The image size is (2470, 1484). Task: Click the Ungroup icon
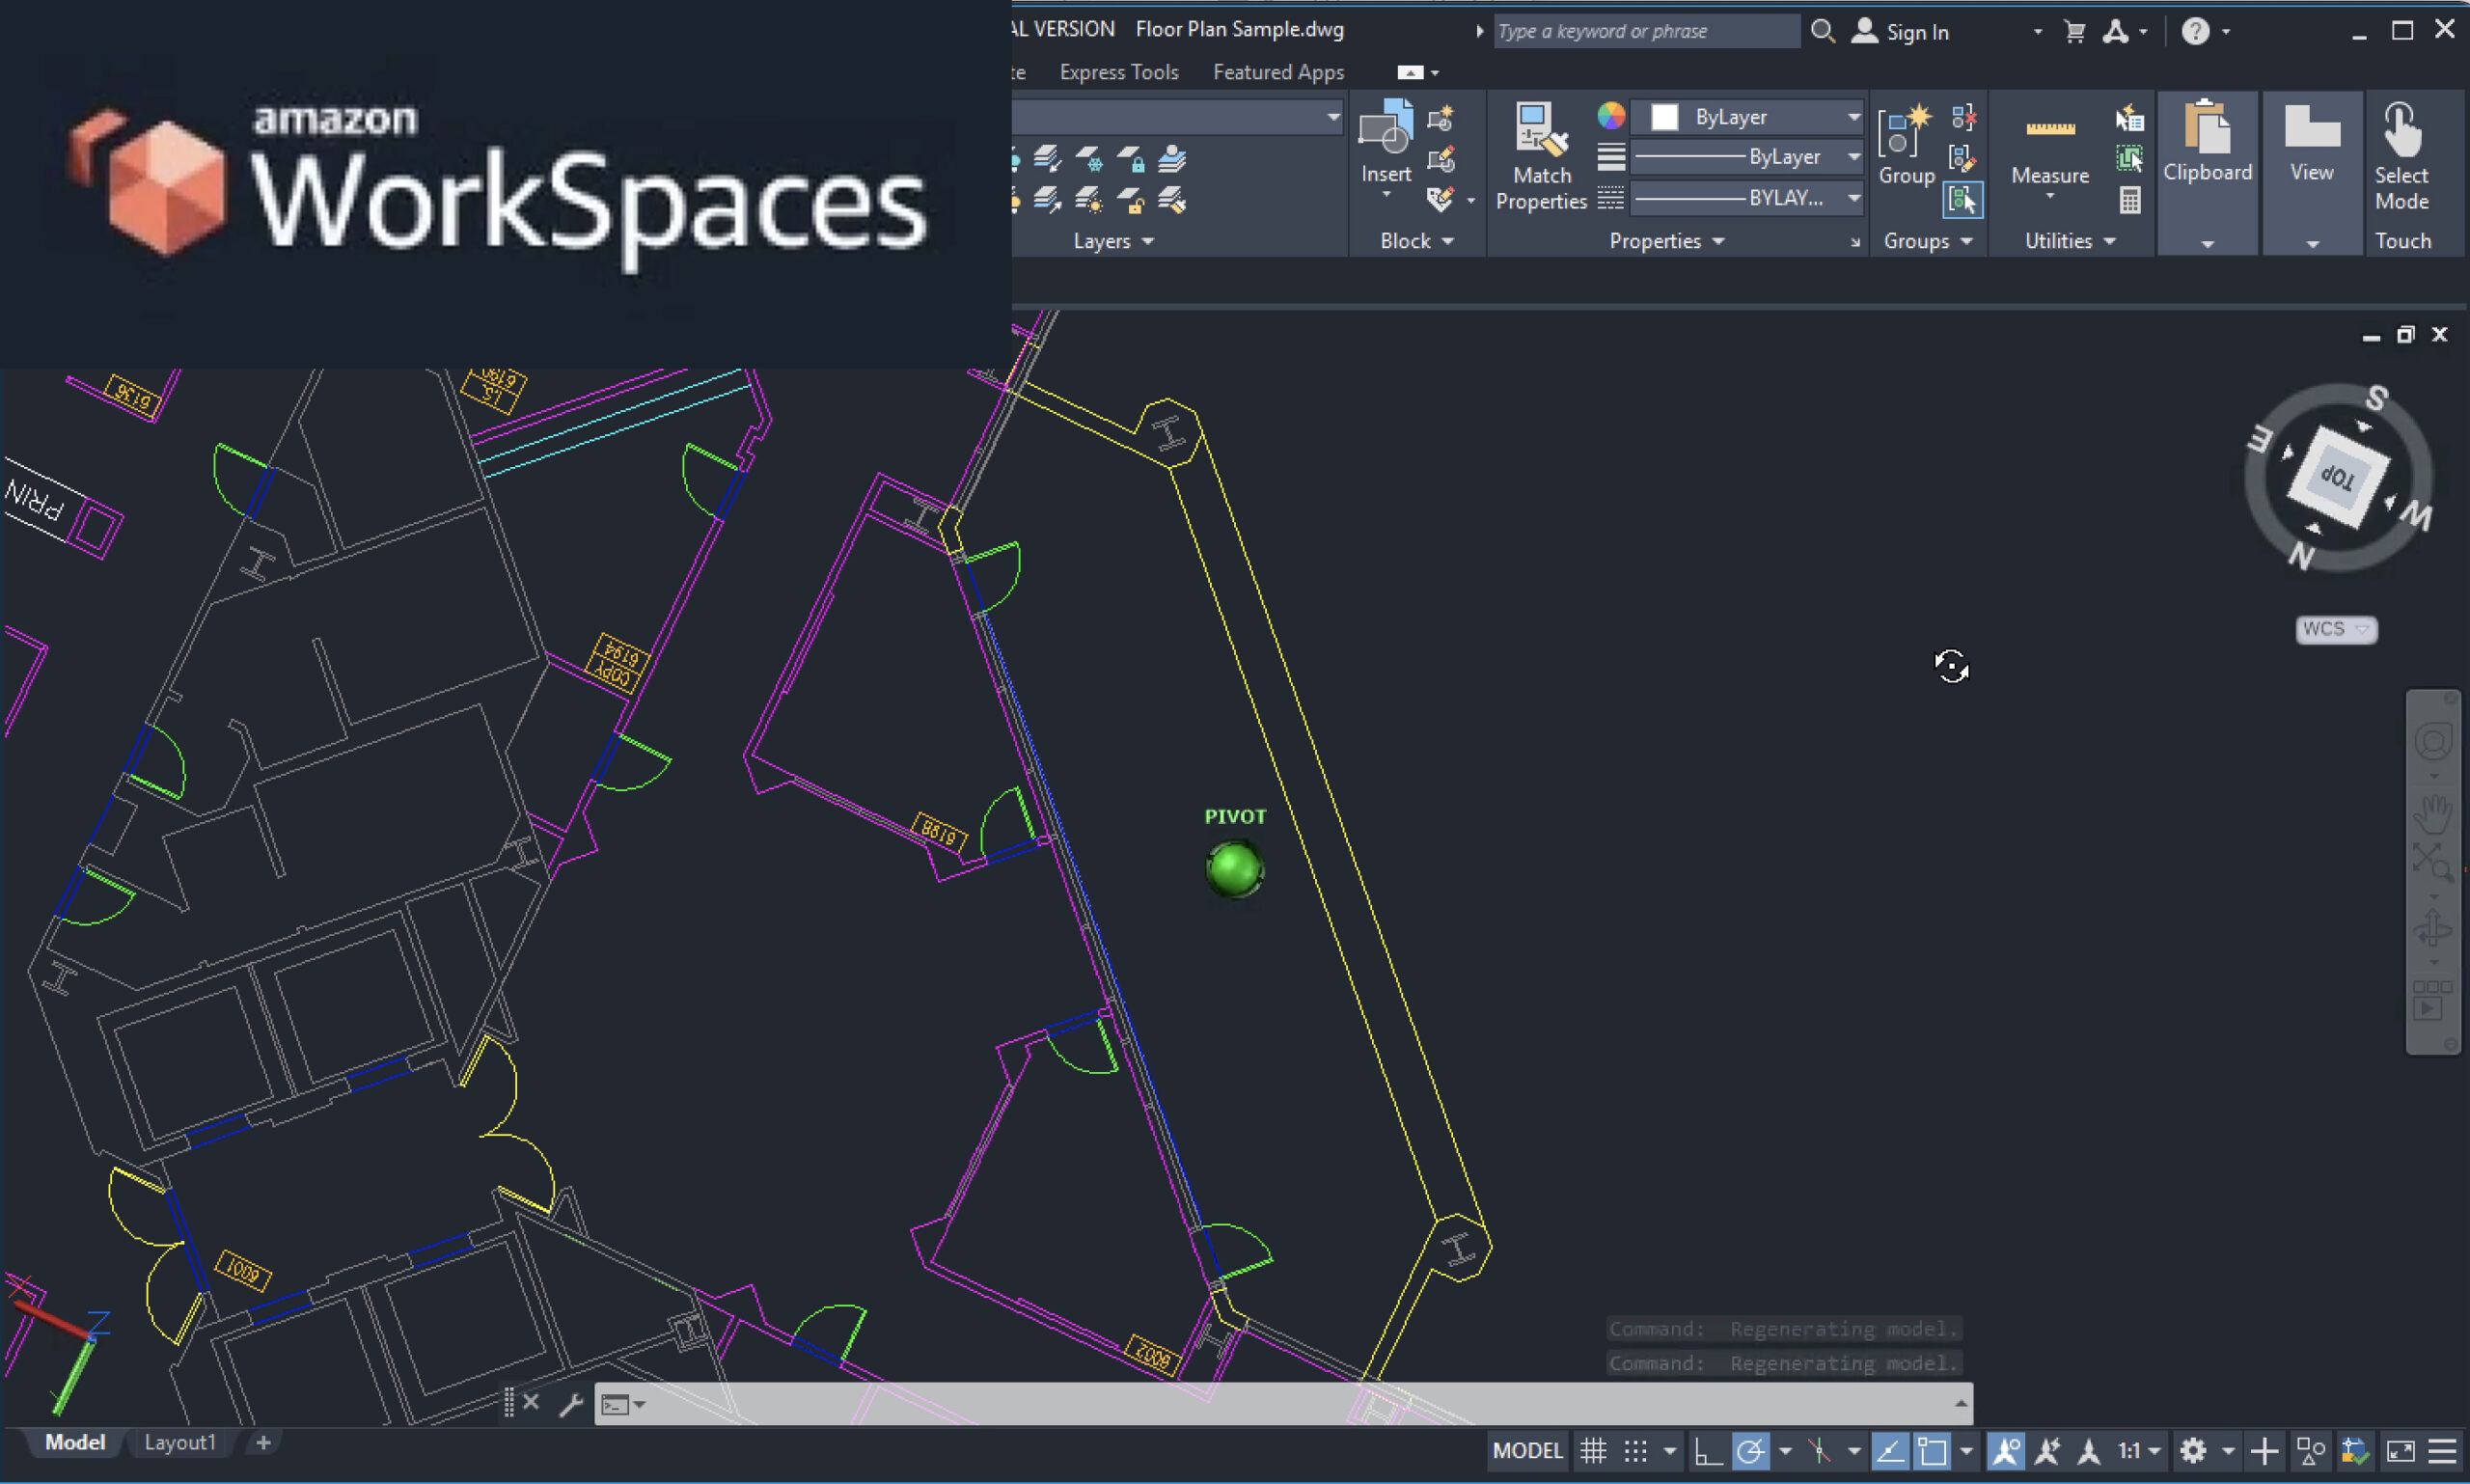coord(1963,118)
